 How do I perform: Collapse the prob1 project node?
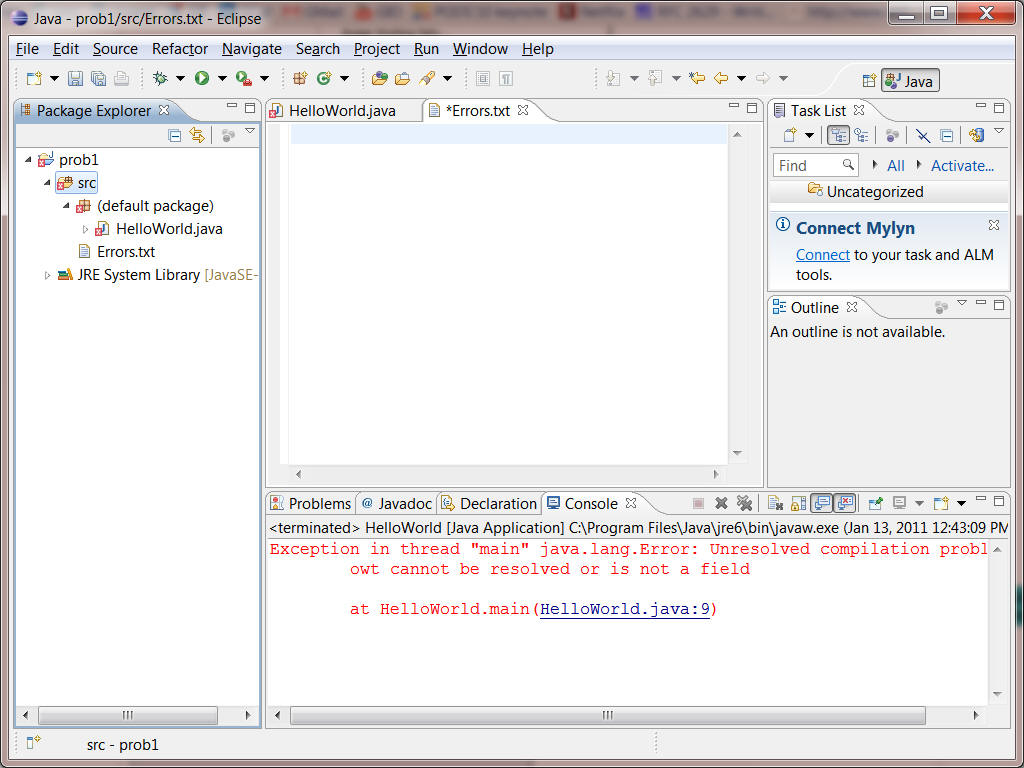point(28,159)
